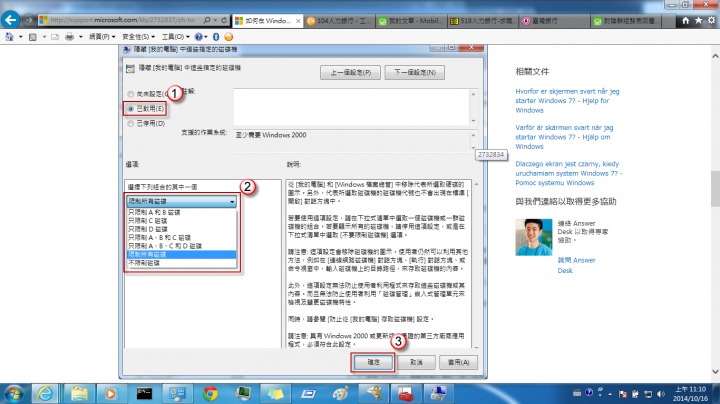Click the blue Help question mark icon

198,37
